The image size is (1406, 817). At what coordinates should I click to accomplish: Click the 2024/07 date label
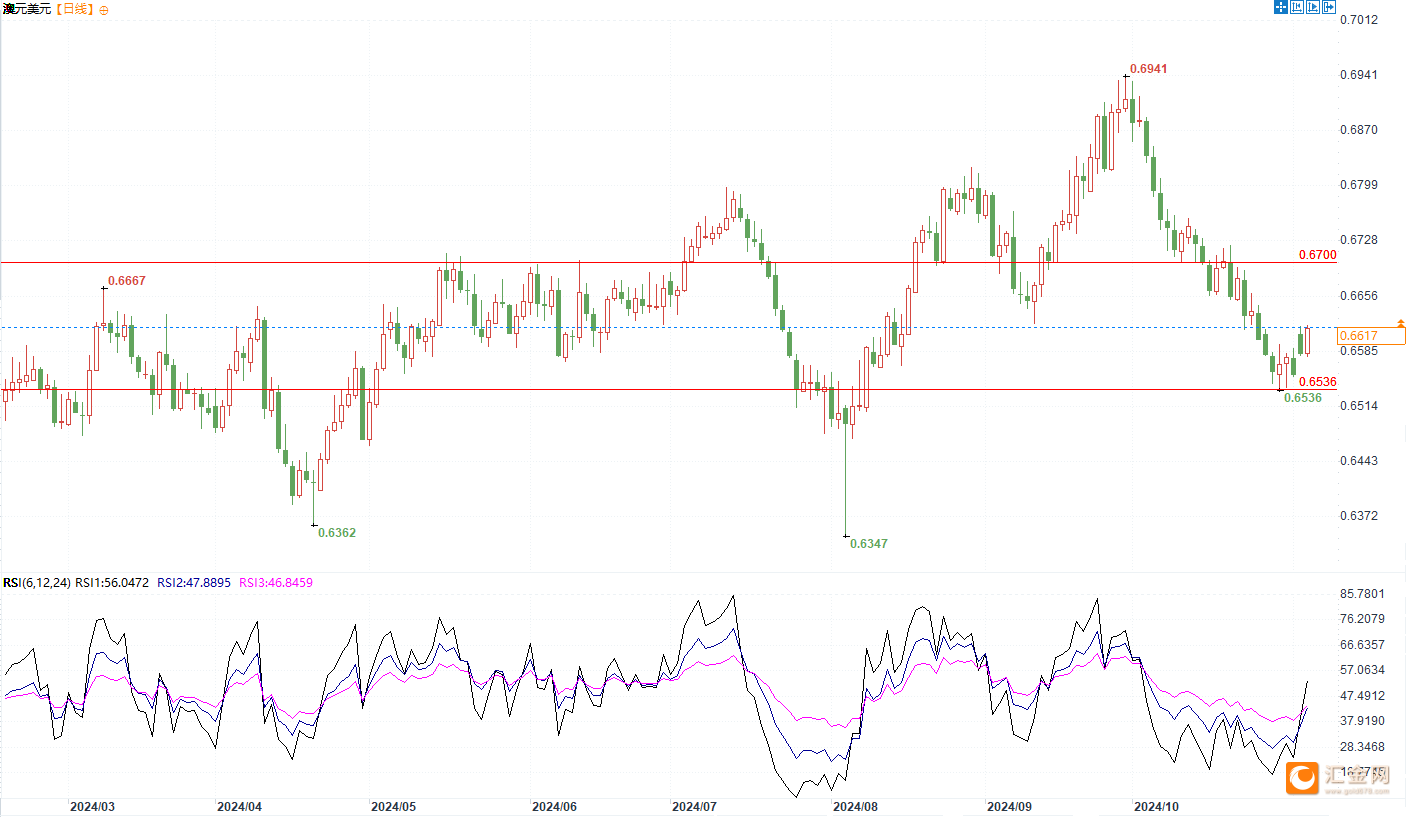[696, 806]
